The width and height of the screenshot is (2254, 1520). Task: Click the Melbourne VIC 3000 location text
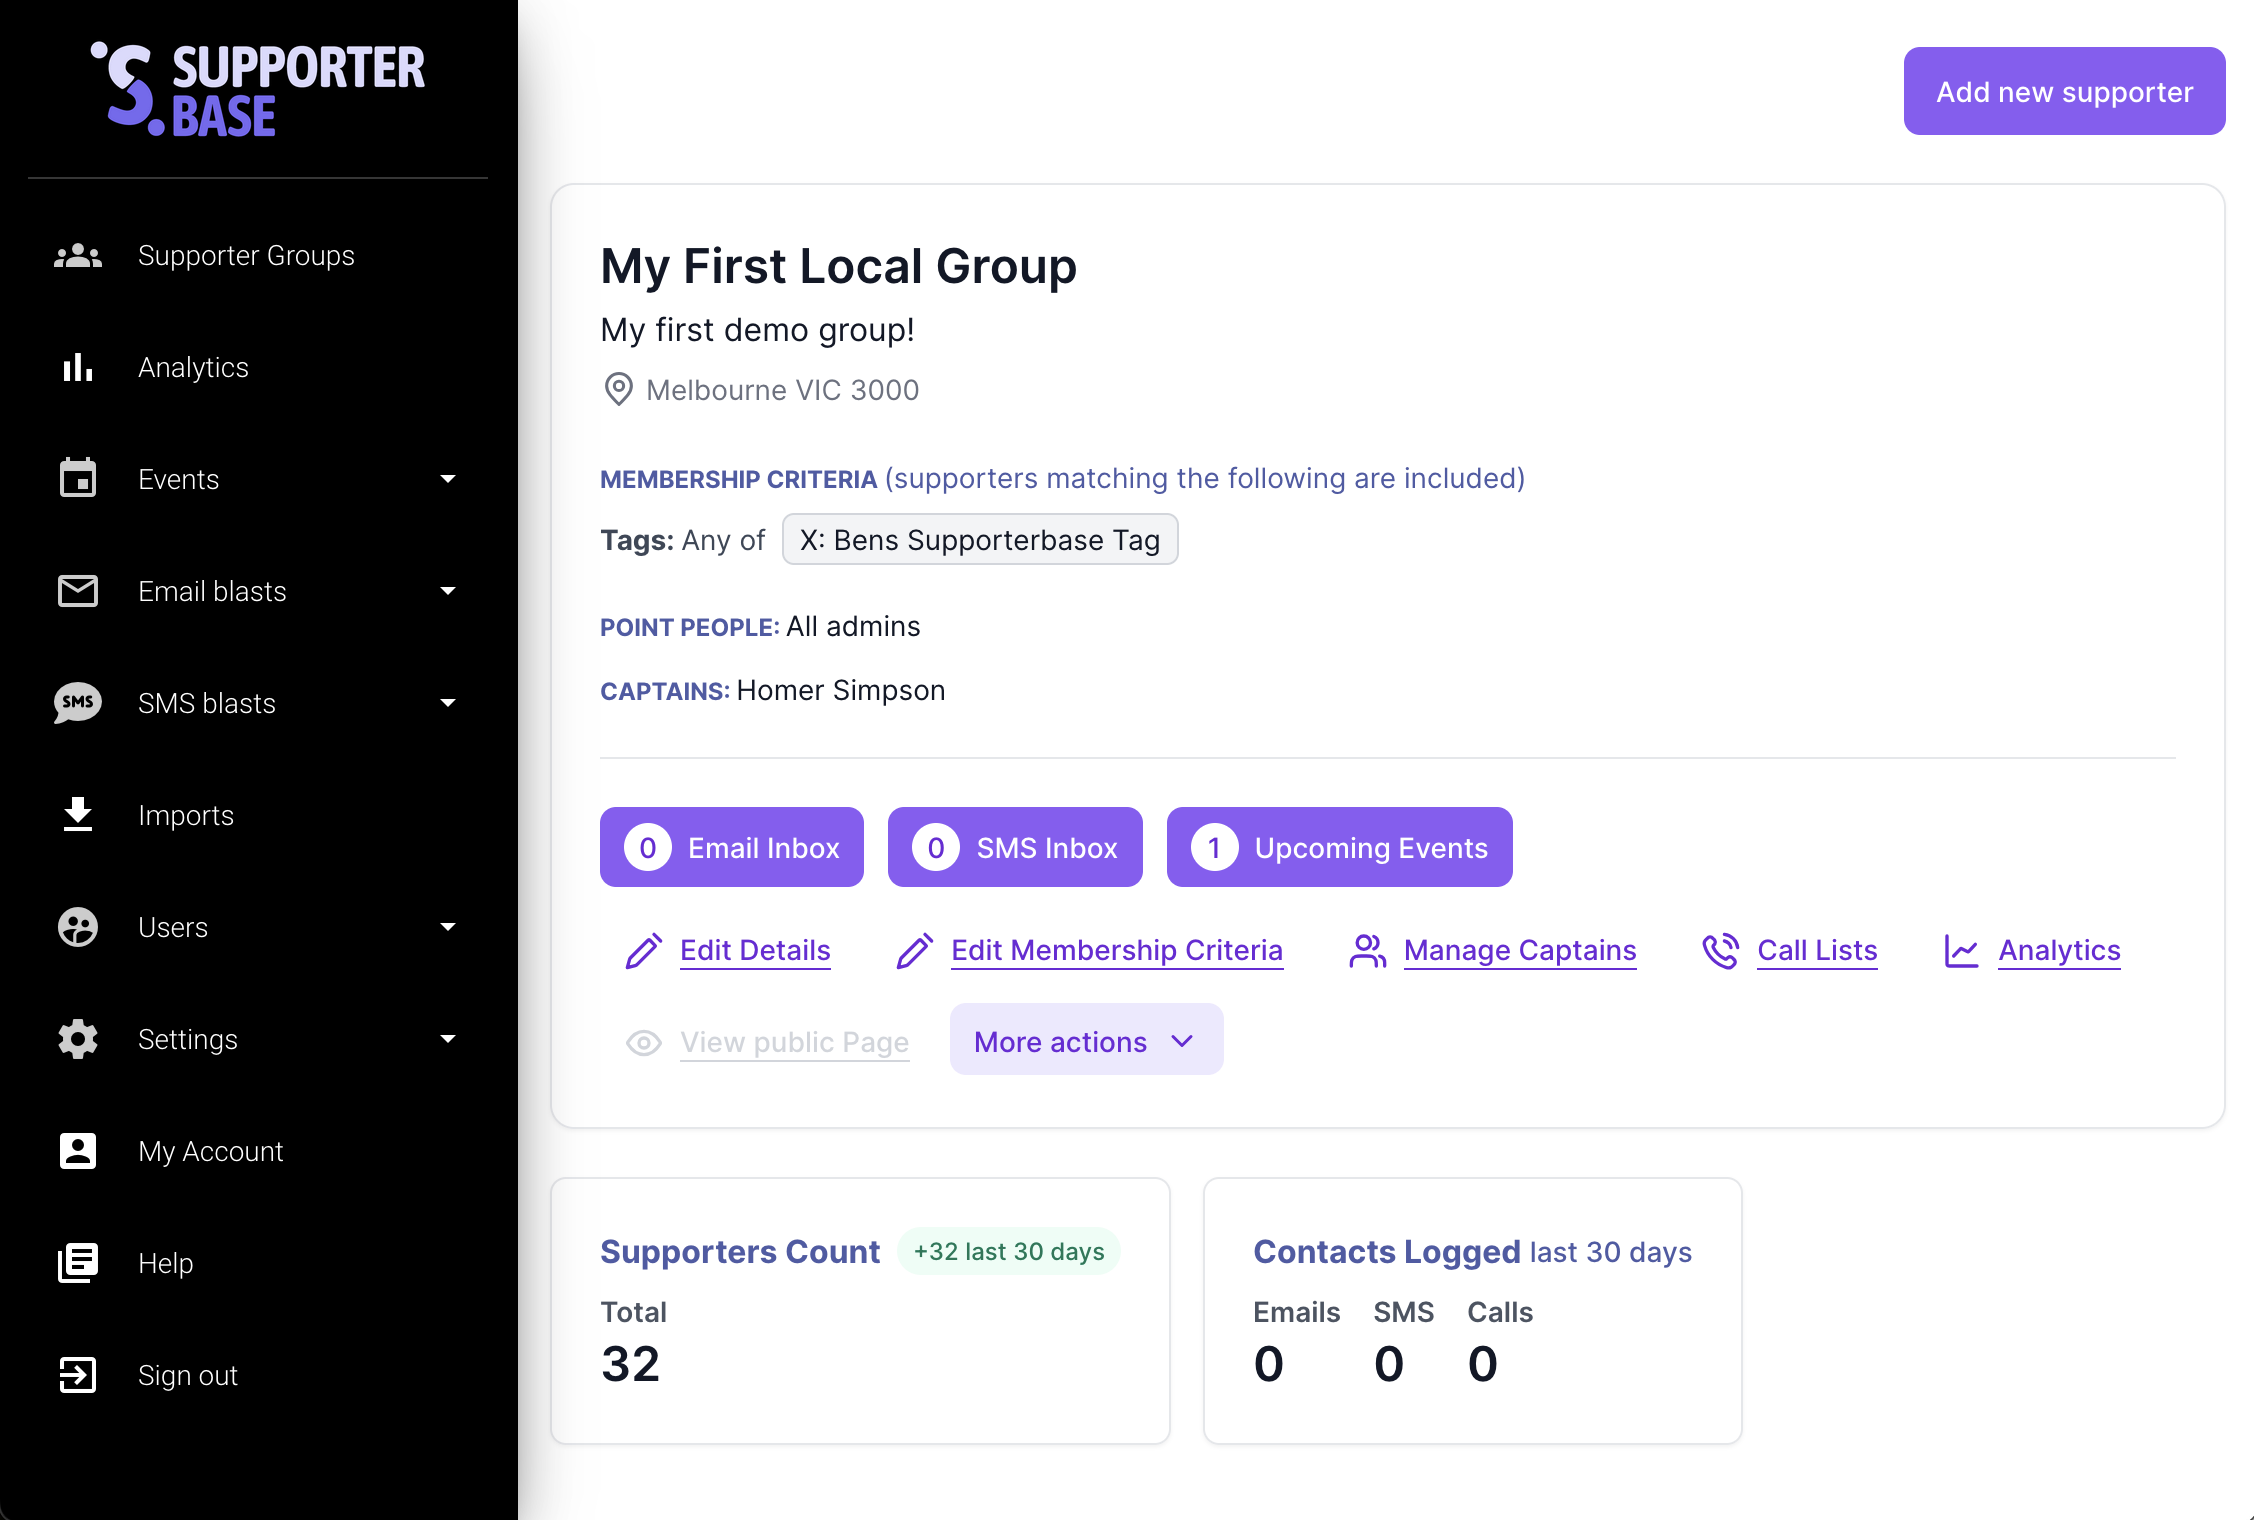coord(783,390)
